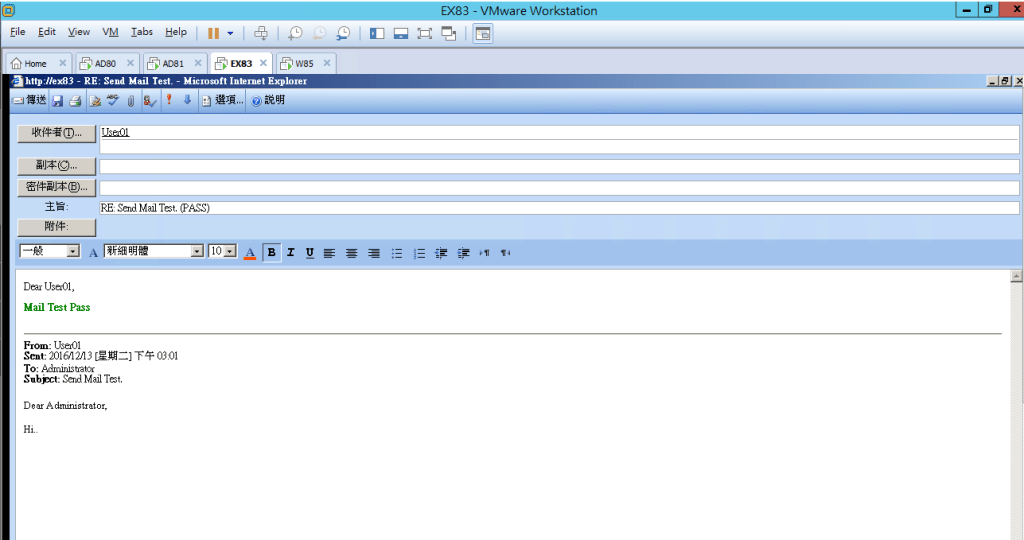The width and height of the screenshot is (1024, 540).
Task: Click the VMware take snapshot clock icon
Action: (x=295, y=33)
